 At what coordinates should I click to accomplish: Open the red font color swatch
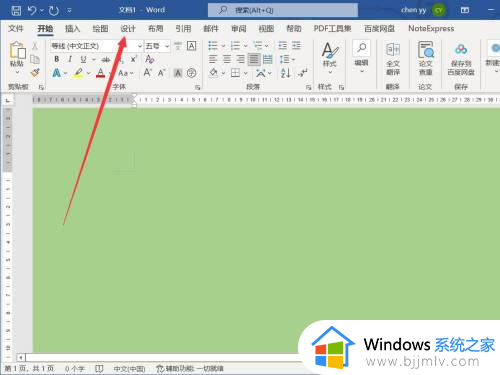[100, 73]
